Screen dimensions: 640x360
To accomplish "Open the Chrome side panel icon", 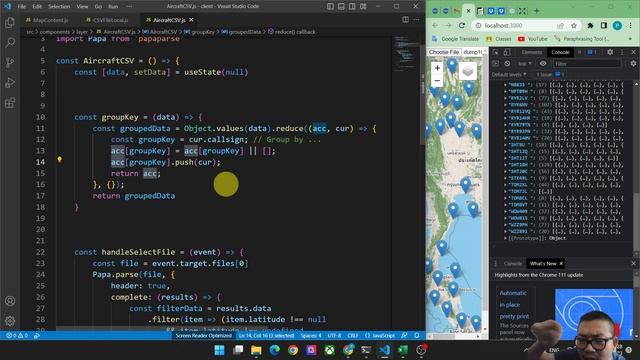I will [604, 26].
